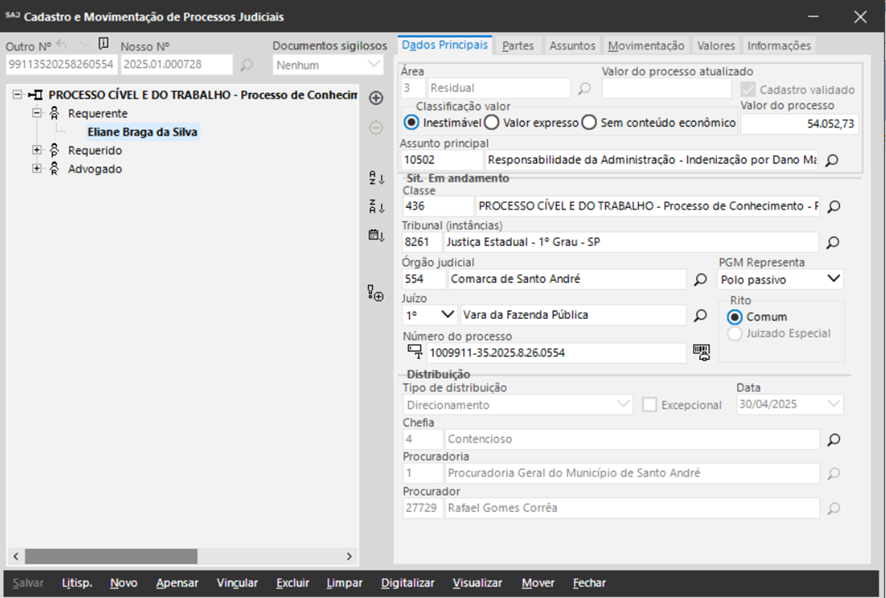
Task: Select the Comum rito radio button
Action: (x=735, y=316)
